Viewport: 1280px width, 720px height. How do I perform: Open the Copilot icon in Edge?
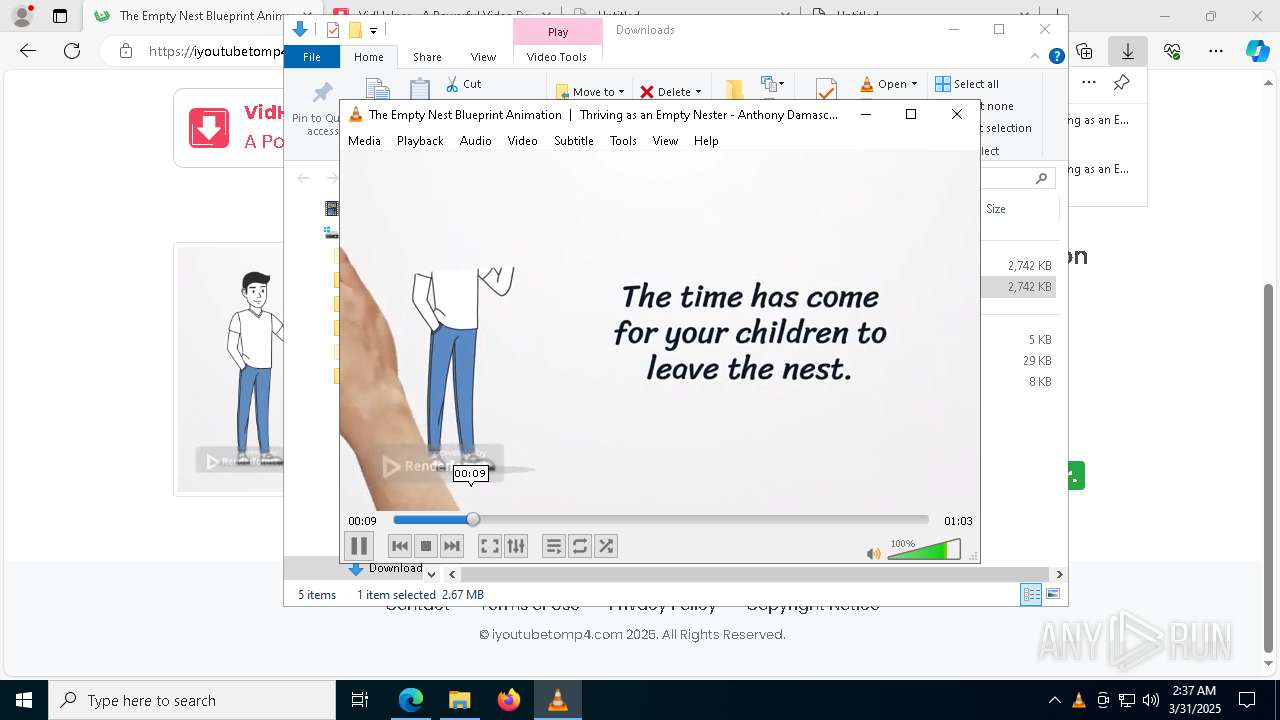[1257, 51]
